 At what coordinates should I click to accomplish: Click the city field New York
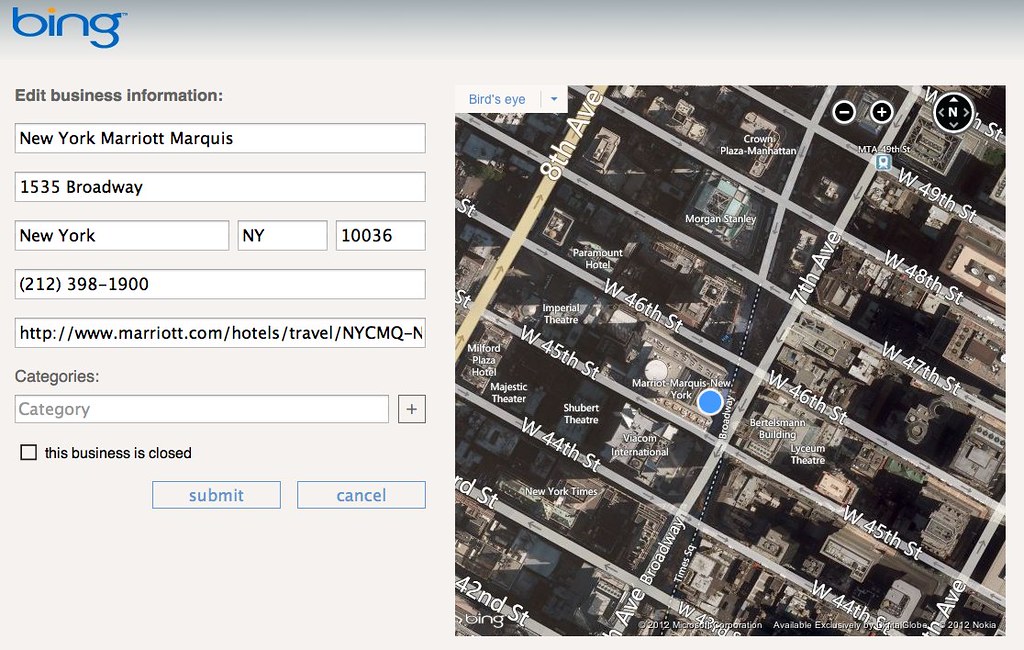121,235
